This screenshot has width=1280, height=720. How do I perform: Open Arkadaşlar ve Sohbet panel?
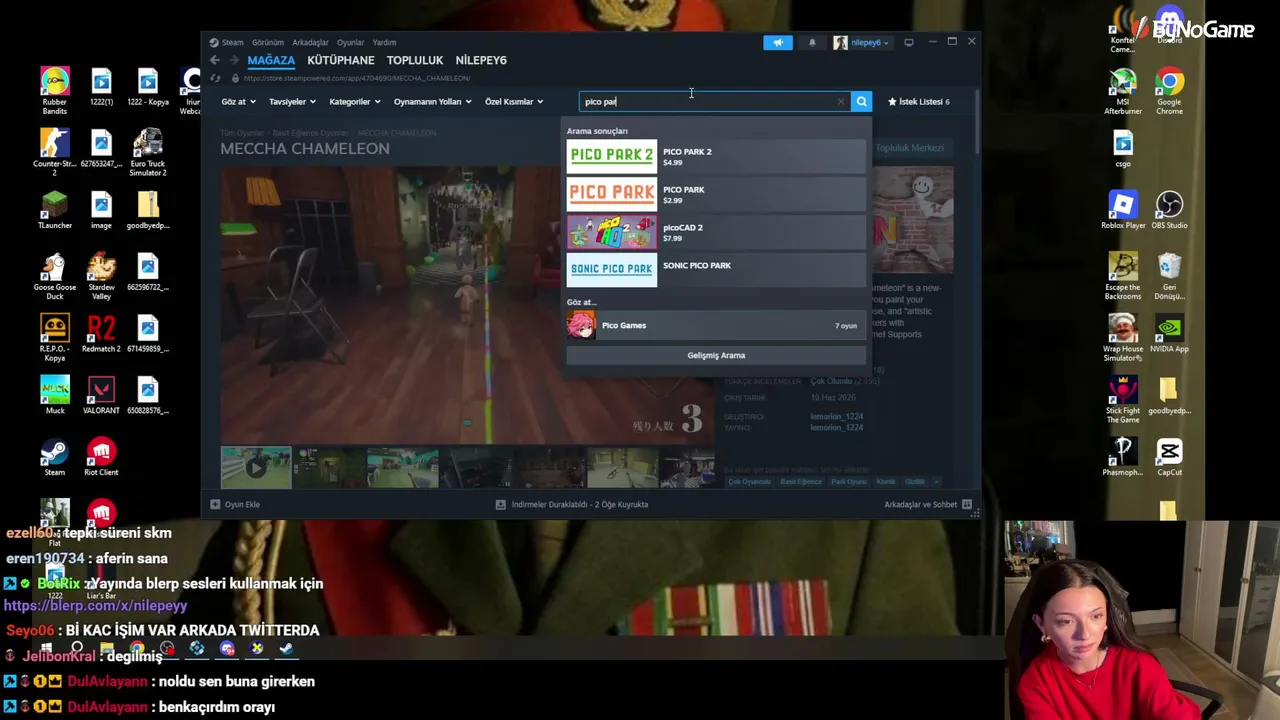click(928, 504)
